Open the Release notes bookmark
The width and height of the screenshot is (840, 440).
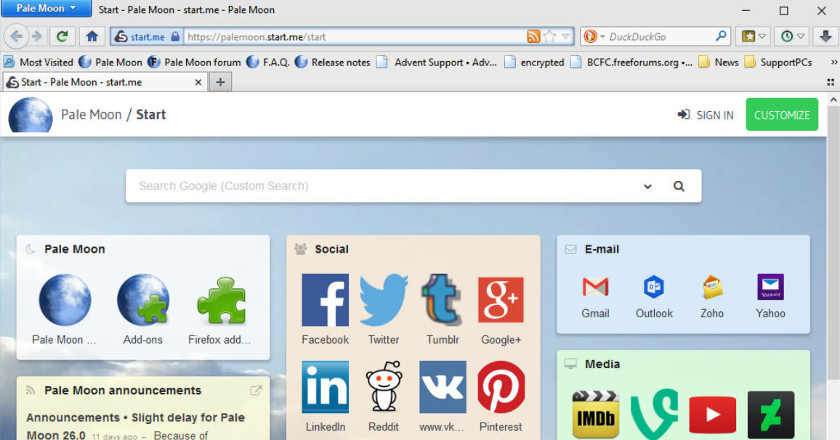pos(333,62)
